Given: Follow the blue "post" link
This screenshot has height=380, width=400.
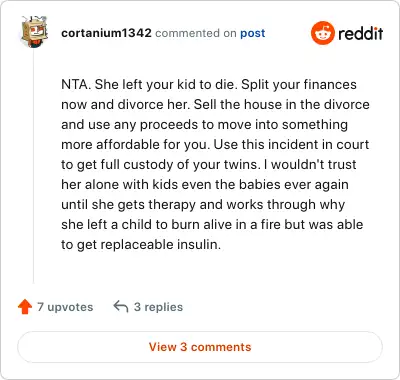Looking at the screenshot, I should point(253,33).
